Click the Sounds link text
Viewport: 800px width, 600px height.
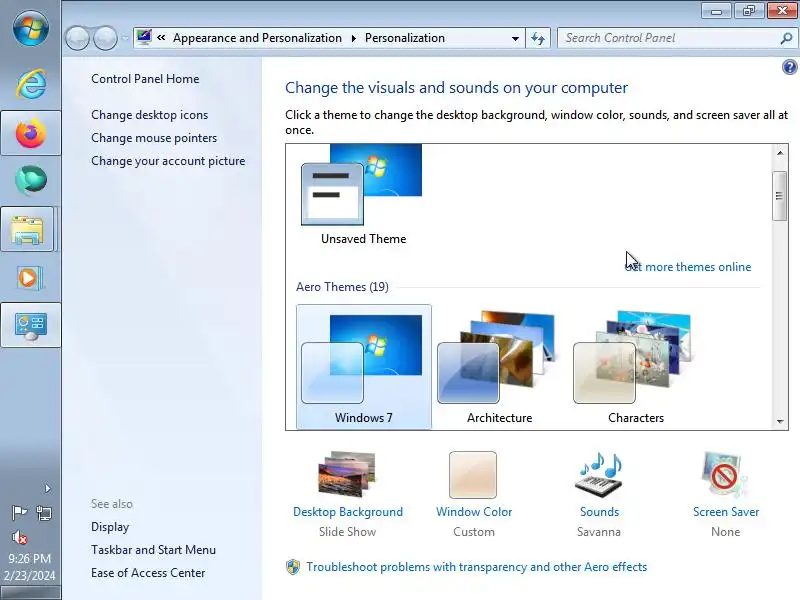599,512
